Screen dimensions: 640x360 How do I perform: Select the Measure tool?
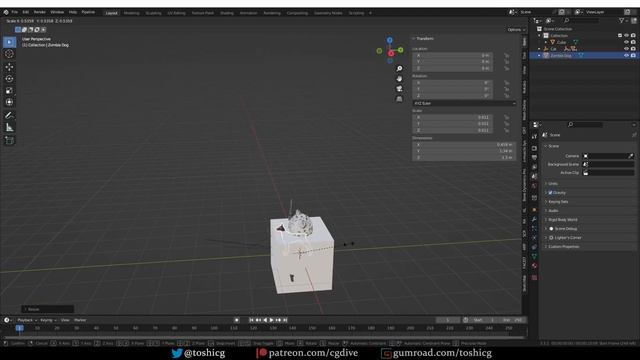[9, 128]
